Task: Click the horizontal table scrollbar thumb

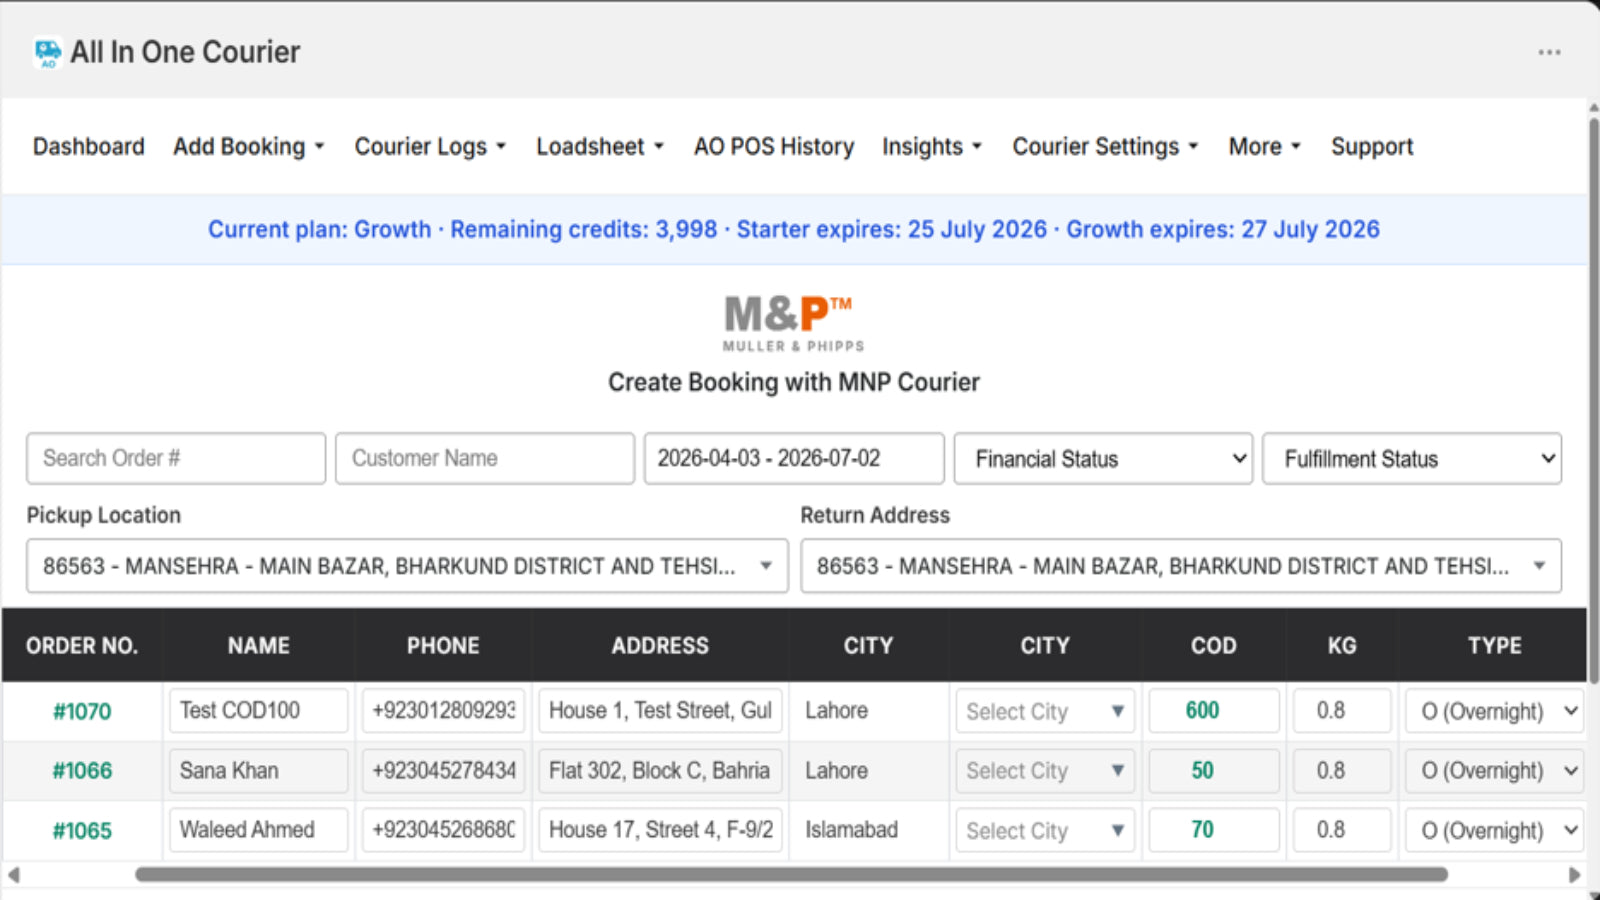Action: [x=791, y=875]
